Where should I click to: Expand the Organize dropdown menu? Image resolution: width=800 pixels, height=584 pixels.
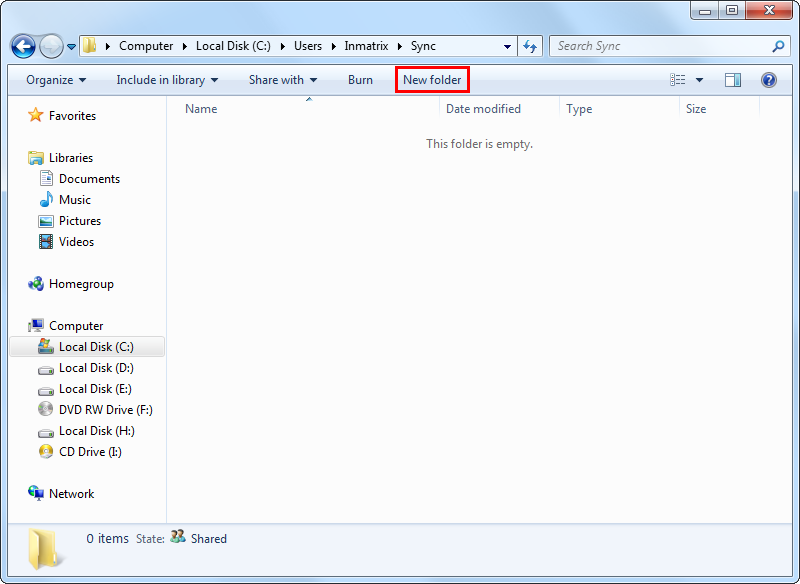coord(56,80)
